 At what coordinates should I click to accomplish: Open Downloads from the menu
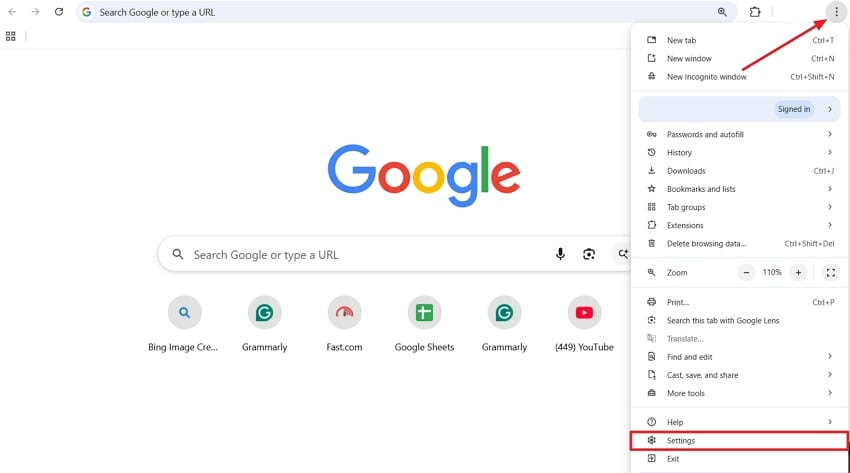tap(739, 171)
